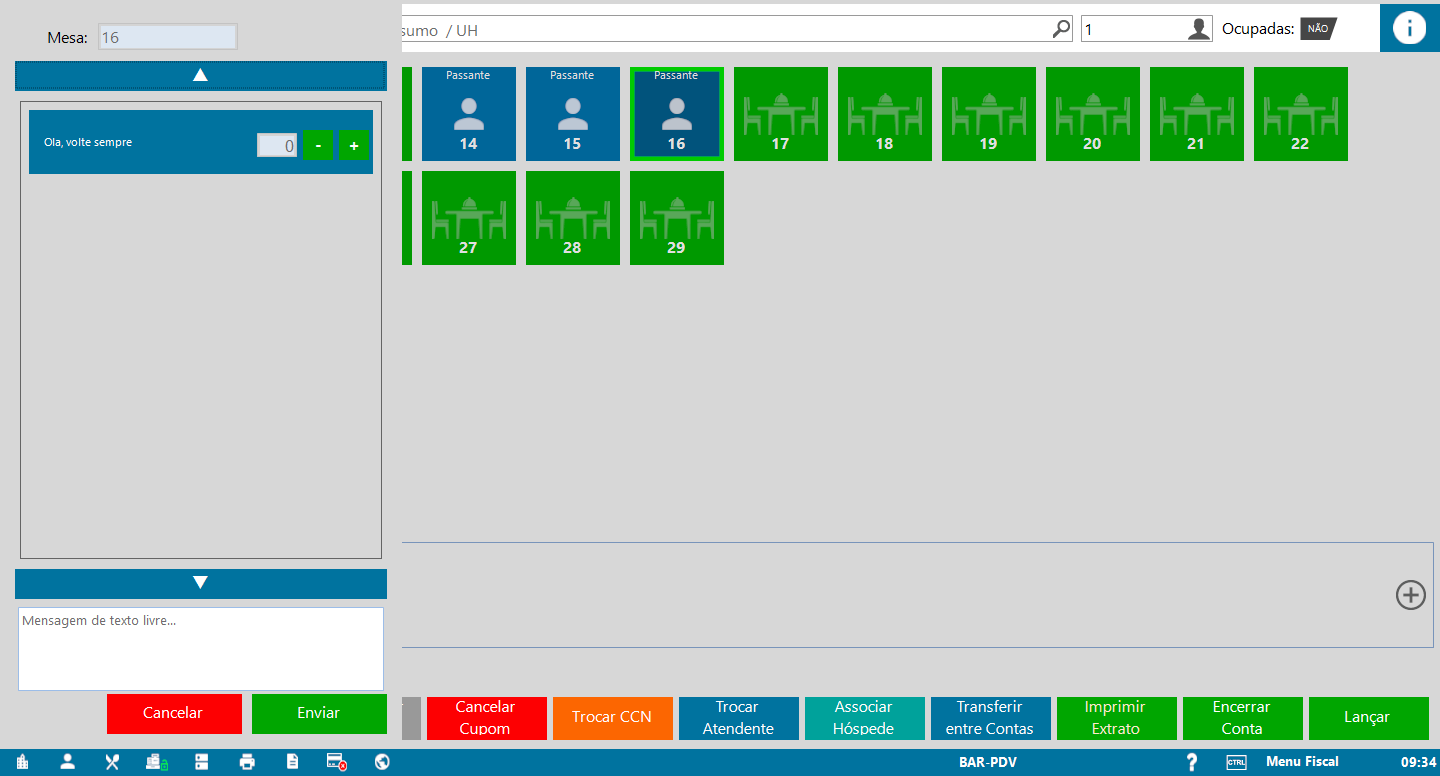Move message list down with down arrow bar
The image size is (1440, 776).
[200, 583]
